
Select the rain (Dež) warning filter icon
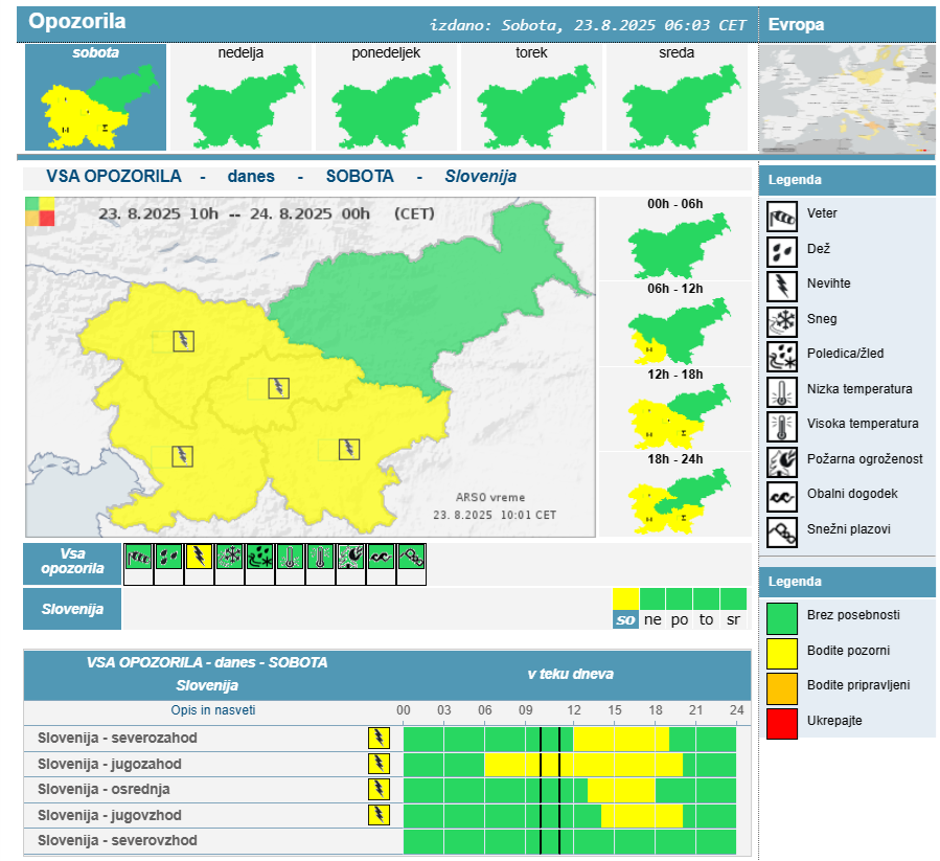pyautogui.click(x=169, y=557)
